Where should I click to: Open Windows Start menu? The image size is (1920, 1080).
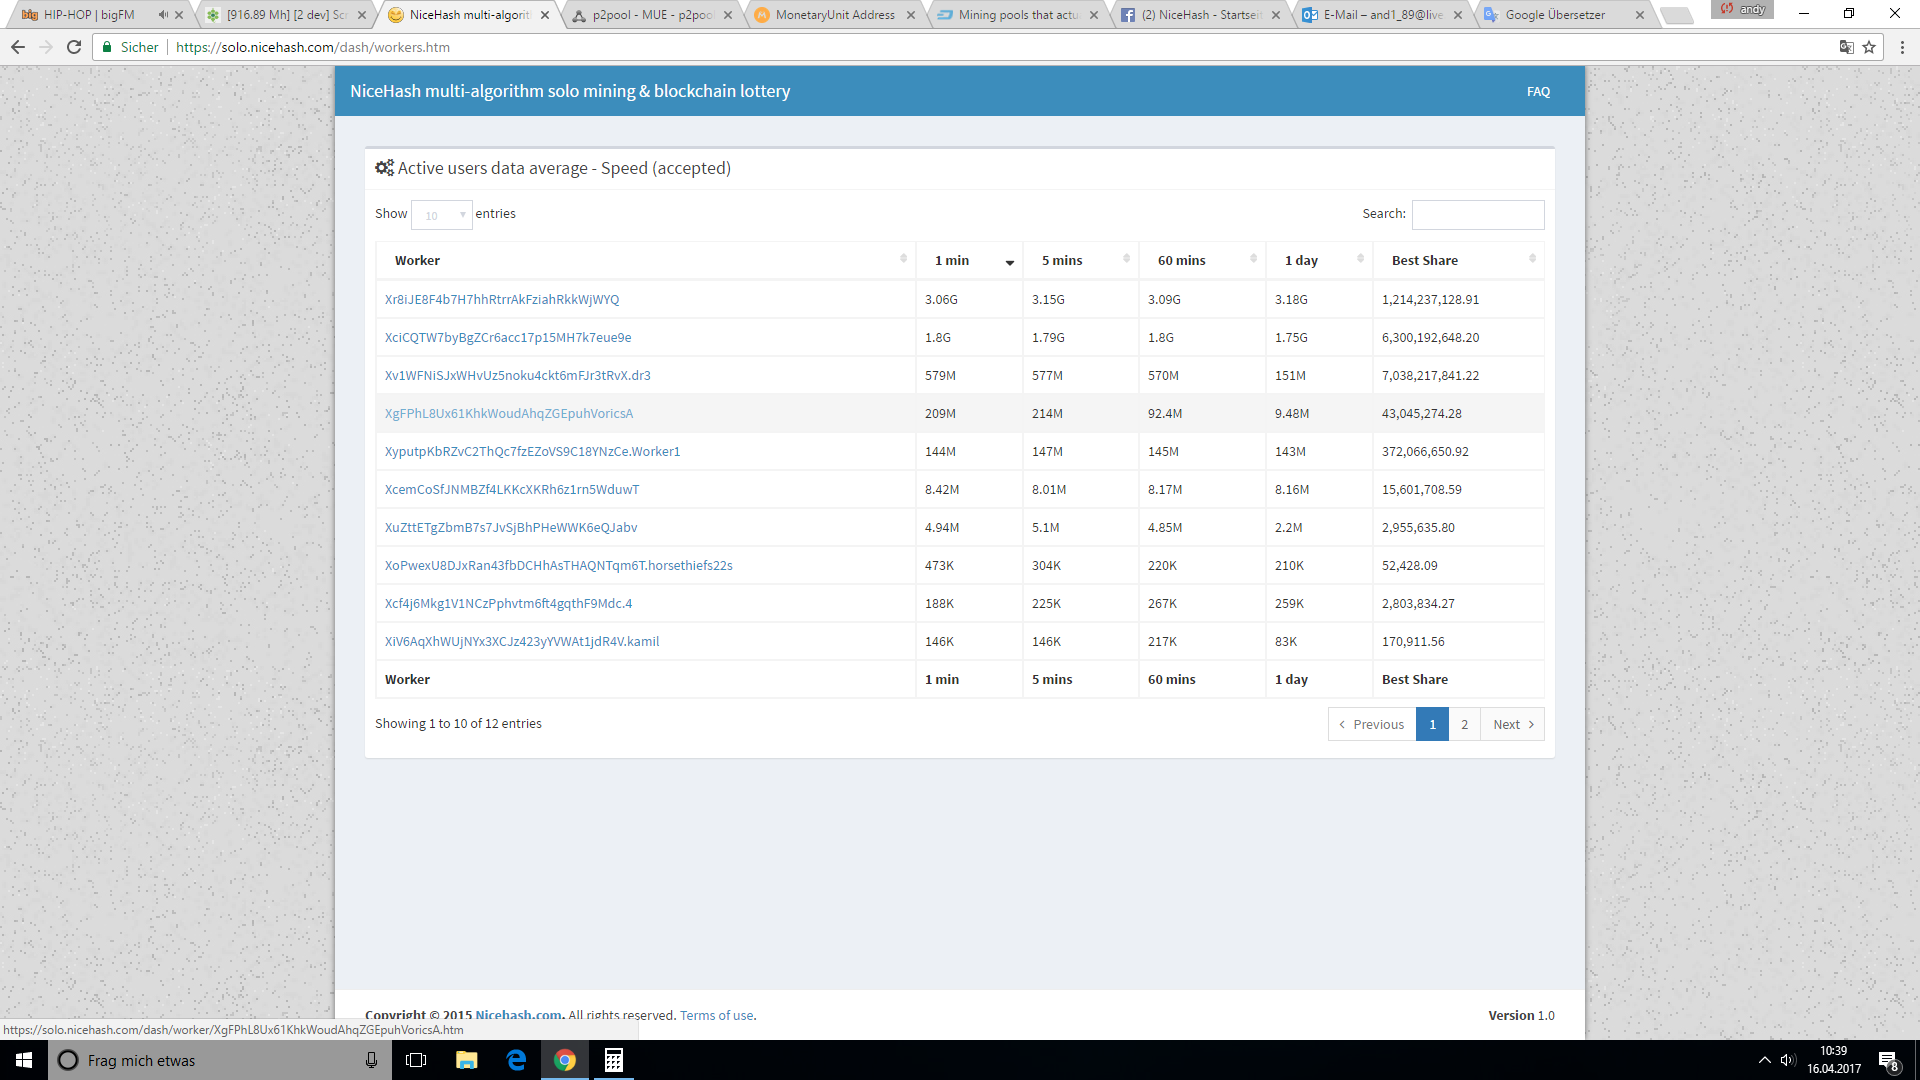pos(24,1060)
